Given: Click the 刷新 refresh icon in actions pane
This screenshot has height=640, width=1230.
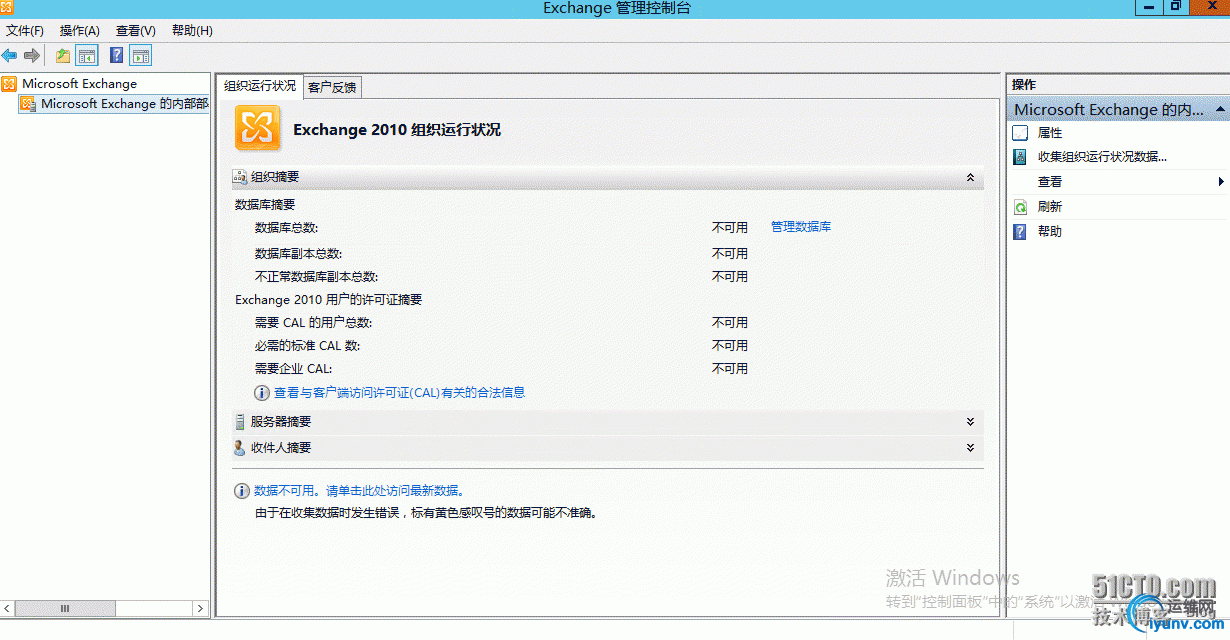Looking at the screenshot, I should coord(1019,206).
